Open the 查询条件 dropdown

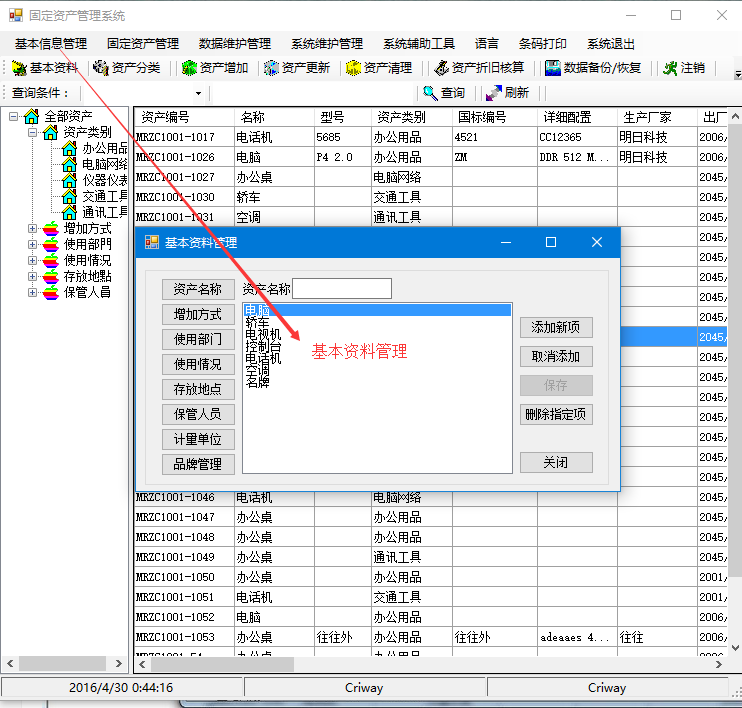click(198, 93)
